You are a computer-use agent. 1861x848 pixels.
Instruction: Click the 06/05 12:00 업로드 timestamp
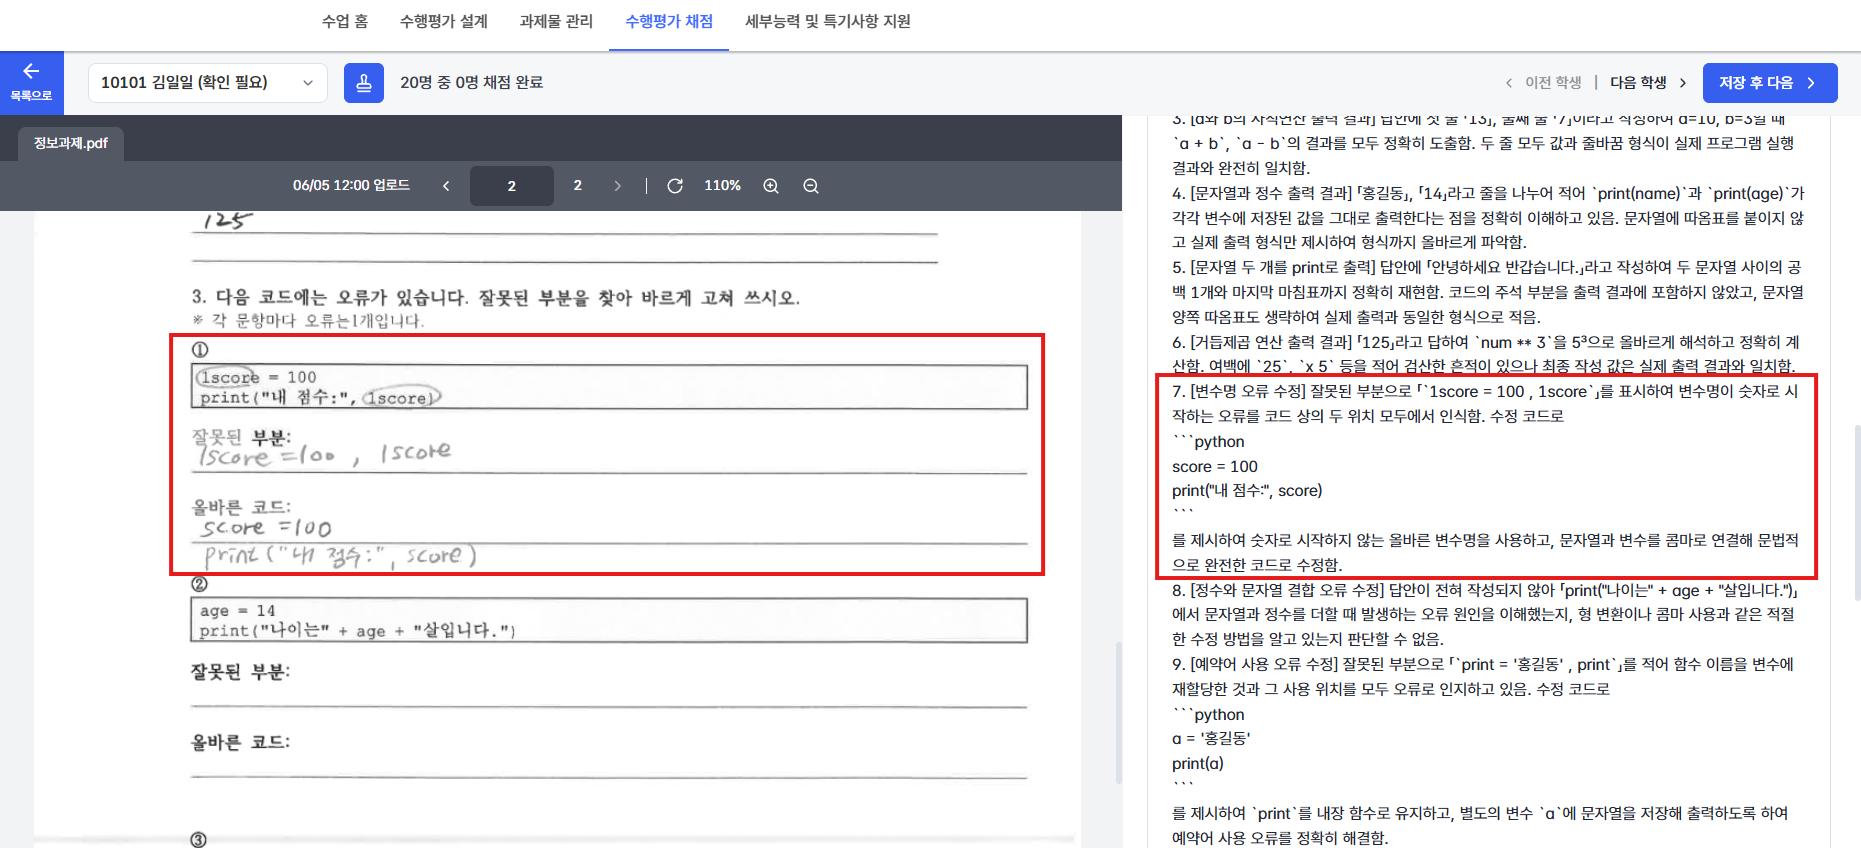click(351, 186)
